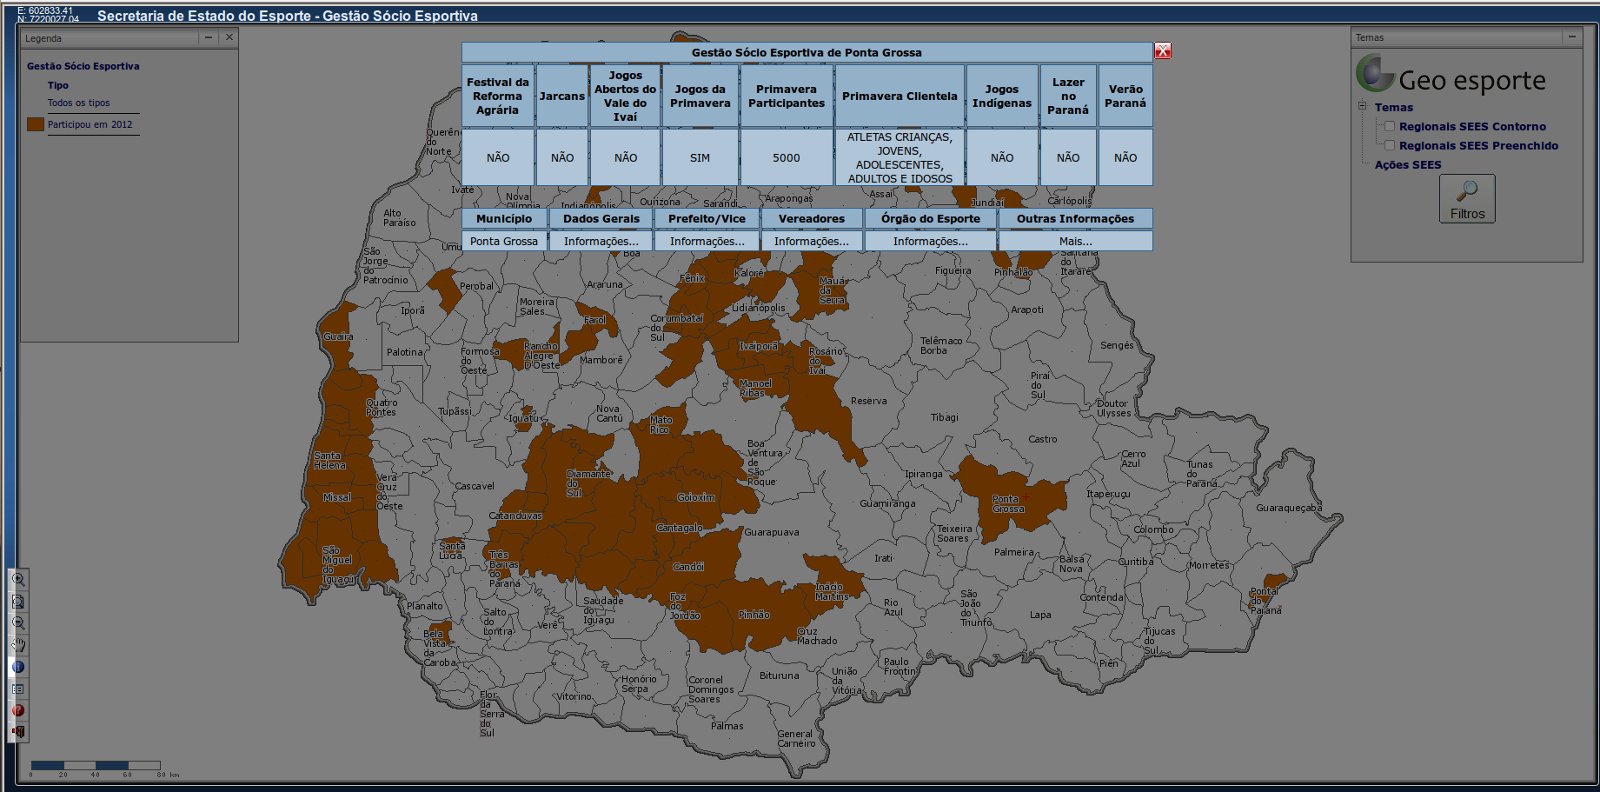Click Mais under Outras Informações
Image resolution: width=1600 pixels, height=792 pixels.
coord(1075,241)
